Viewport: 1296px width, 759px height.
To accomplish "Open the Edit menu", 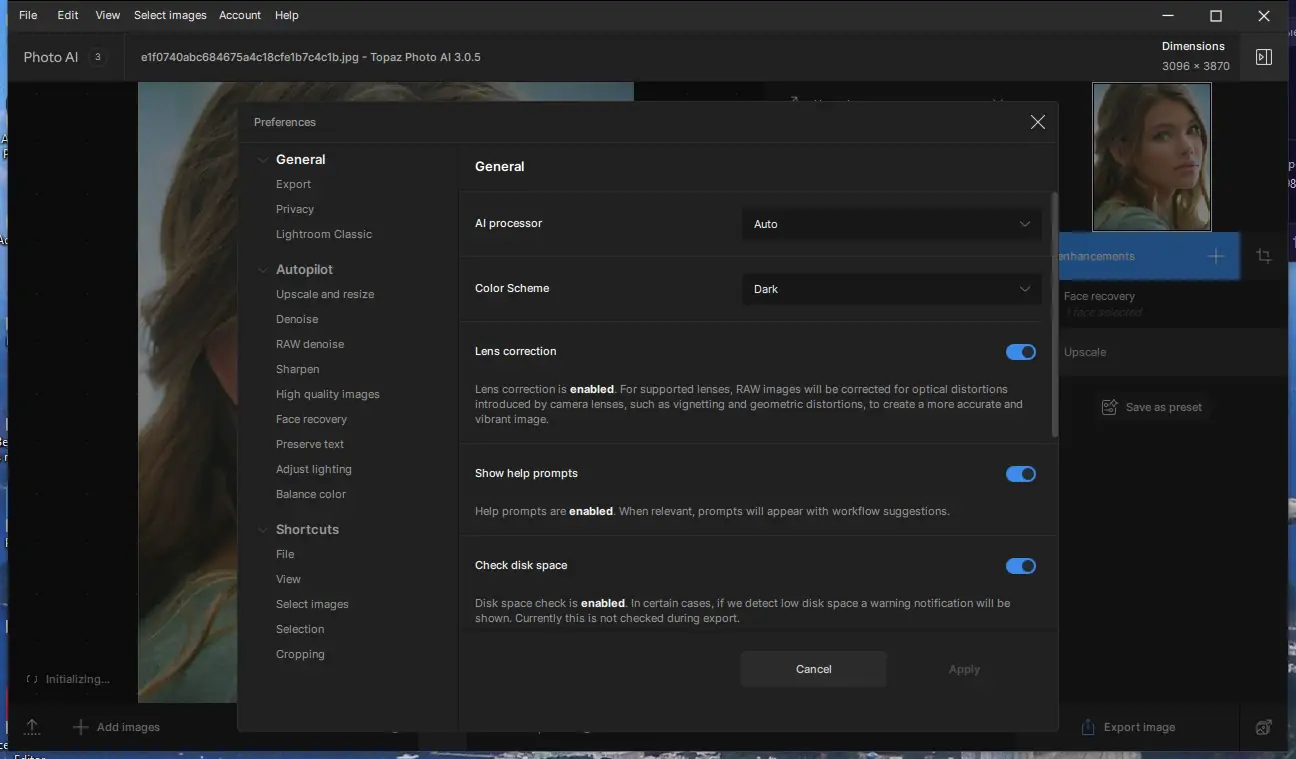I will [x=68, y=15].
